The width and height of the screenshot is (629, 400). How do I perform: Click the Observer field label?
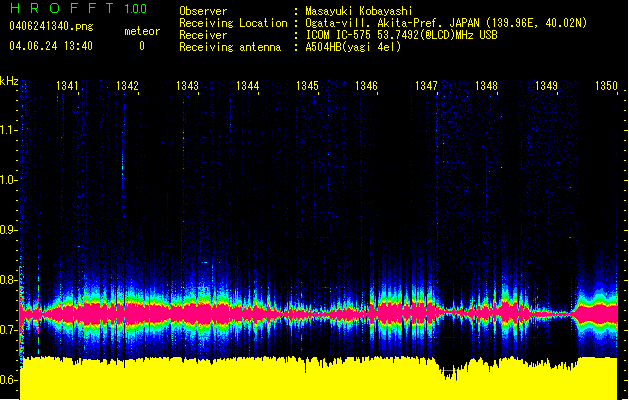(203, 11)
